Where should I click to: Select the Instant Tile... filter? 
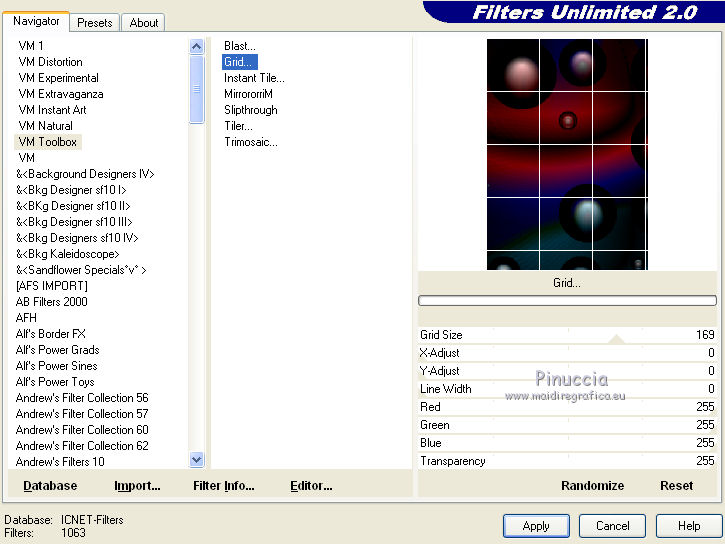254,78
